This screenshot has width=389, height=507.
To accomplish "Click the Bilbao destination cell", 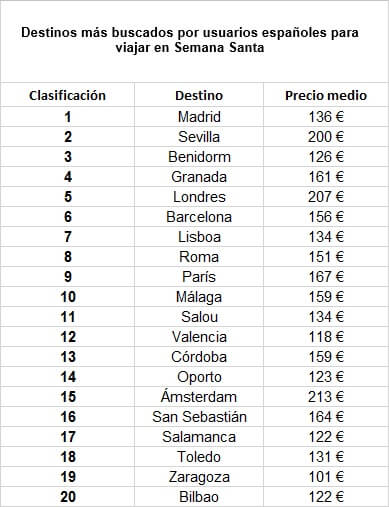I will tap(199, 497).
